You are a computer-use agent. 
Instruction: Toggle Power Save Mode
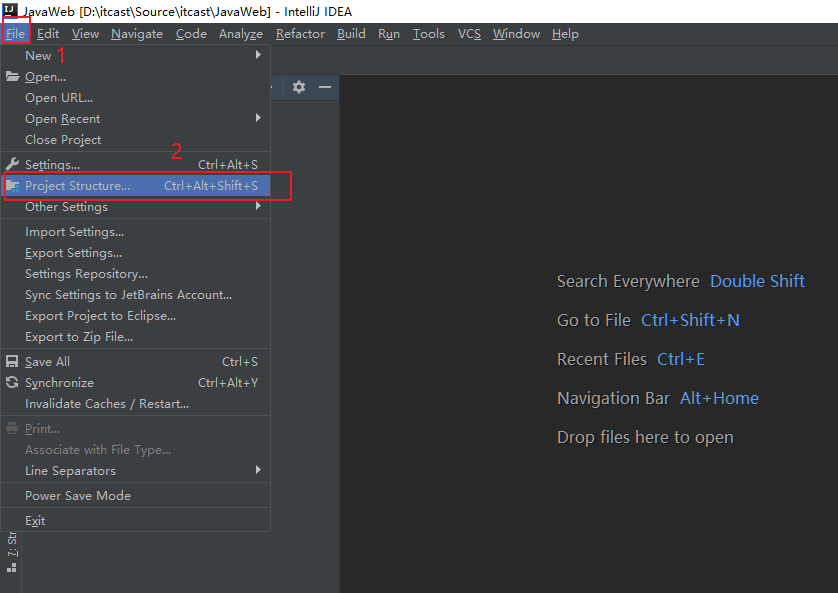coord(136,495)
